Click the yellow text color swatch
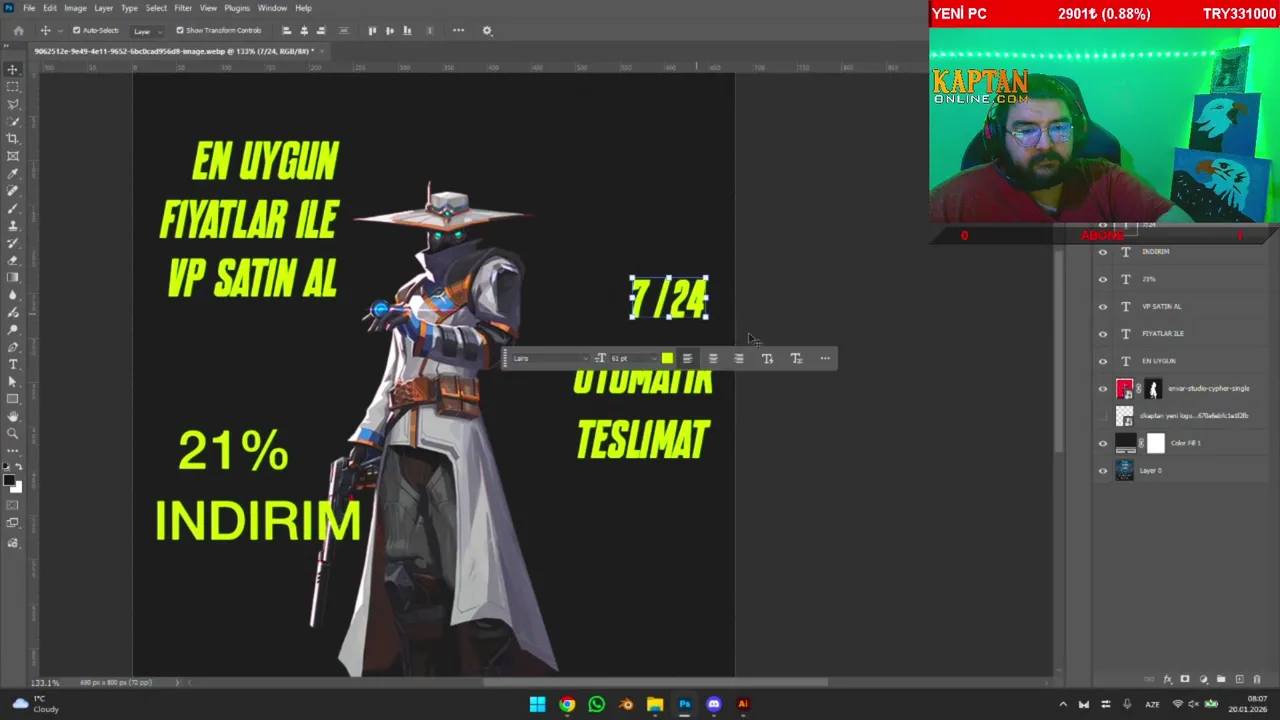The image size is (1280, 720). pos(667,358)
